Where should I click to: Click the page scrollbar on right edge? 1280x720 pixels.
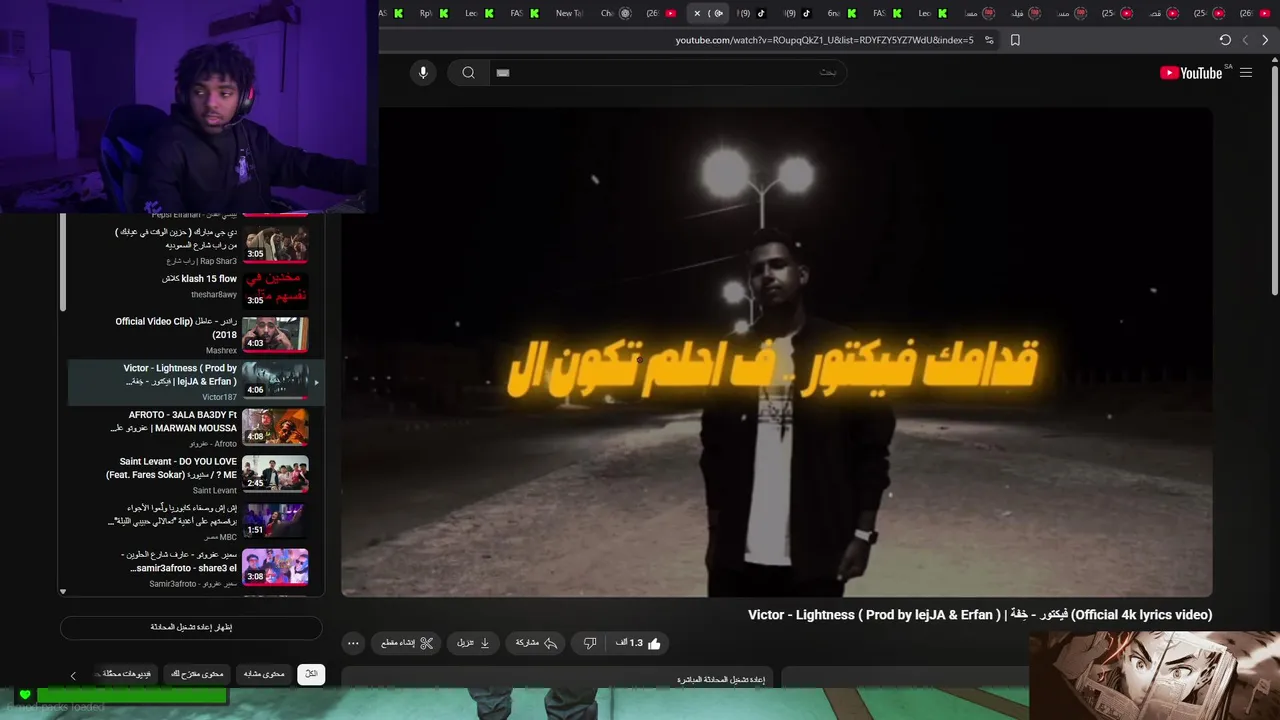pos(1275,180)
